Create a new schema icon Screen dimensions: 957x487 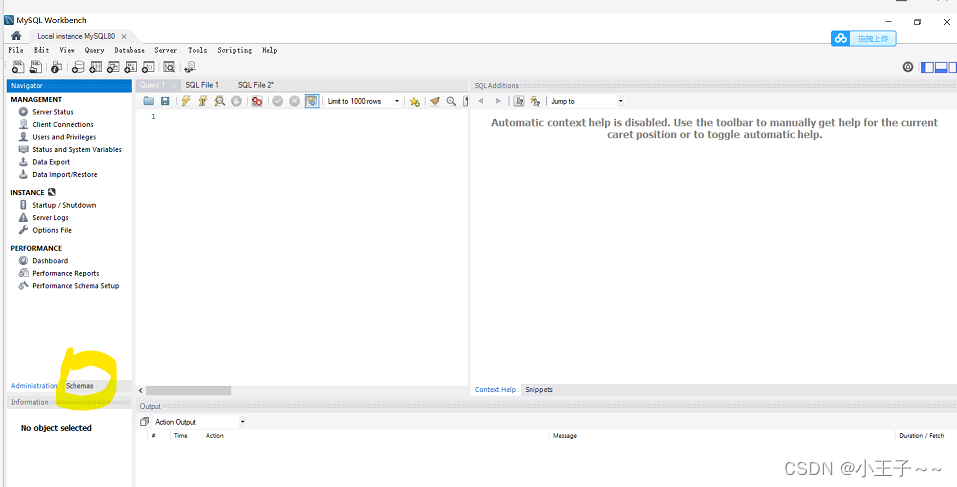(x=78, y=67)
